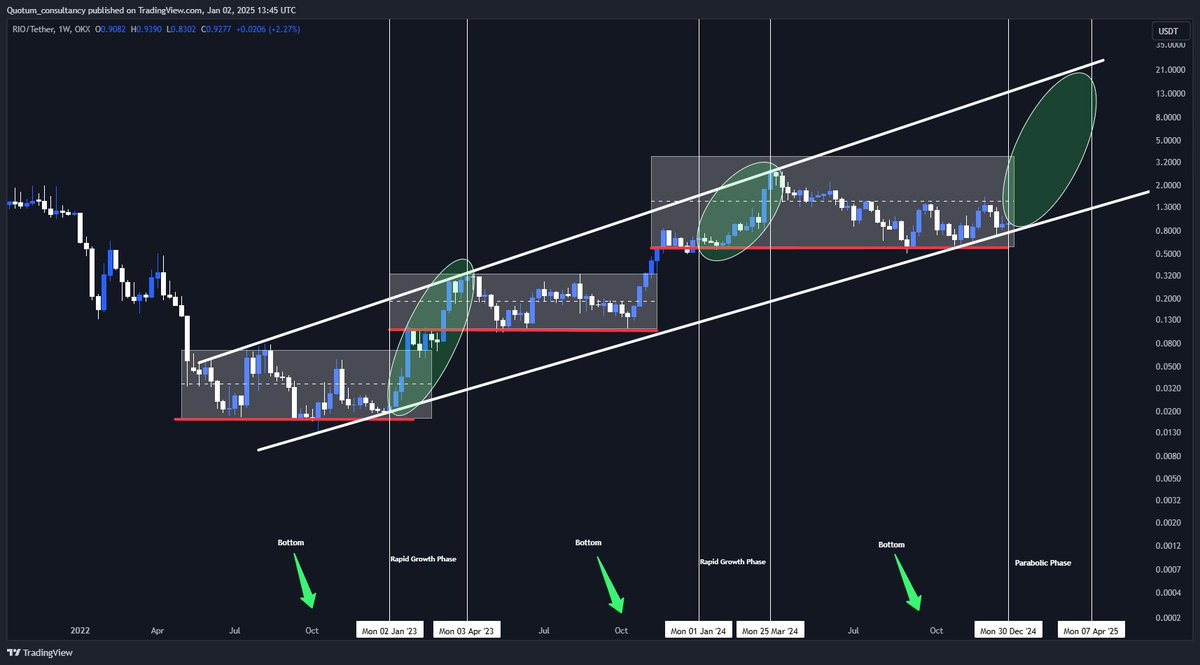
Task: Click the 0.0002 price axis label
Action: (x=1169, y=617)
